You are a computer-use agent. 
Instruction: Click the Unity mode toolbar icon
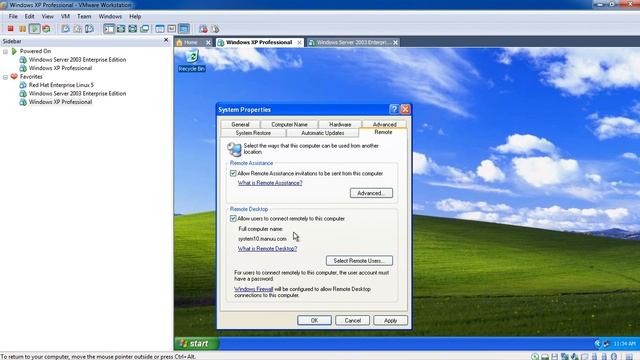pos(144,29)
